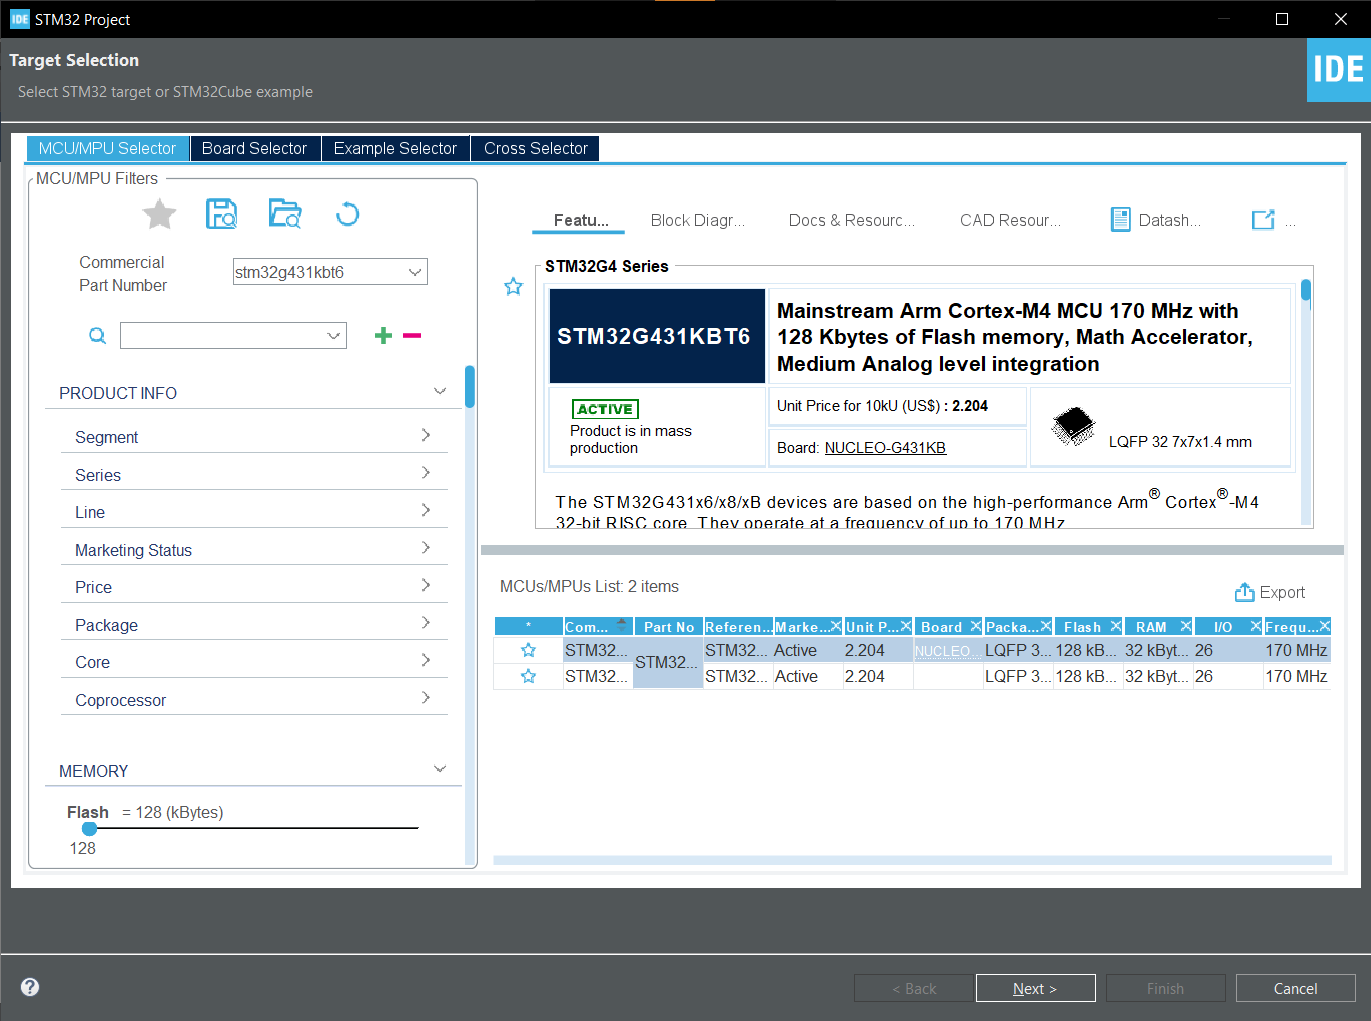Click the LQFP 32 chip package image
This screenshot has width=1371, height=1021.
pos(1073,427)
